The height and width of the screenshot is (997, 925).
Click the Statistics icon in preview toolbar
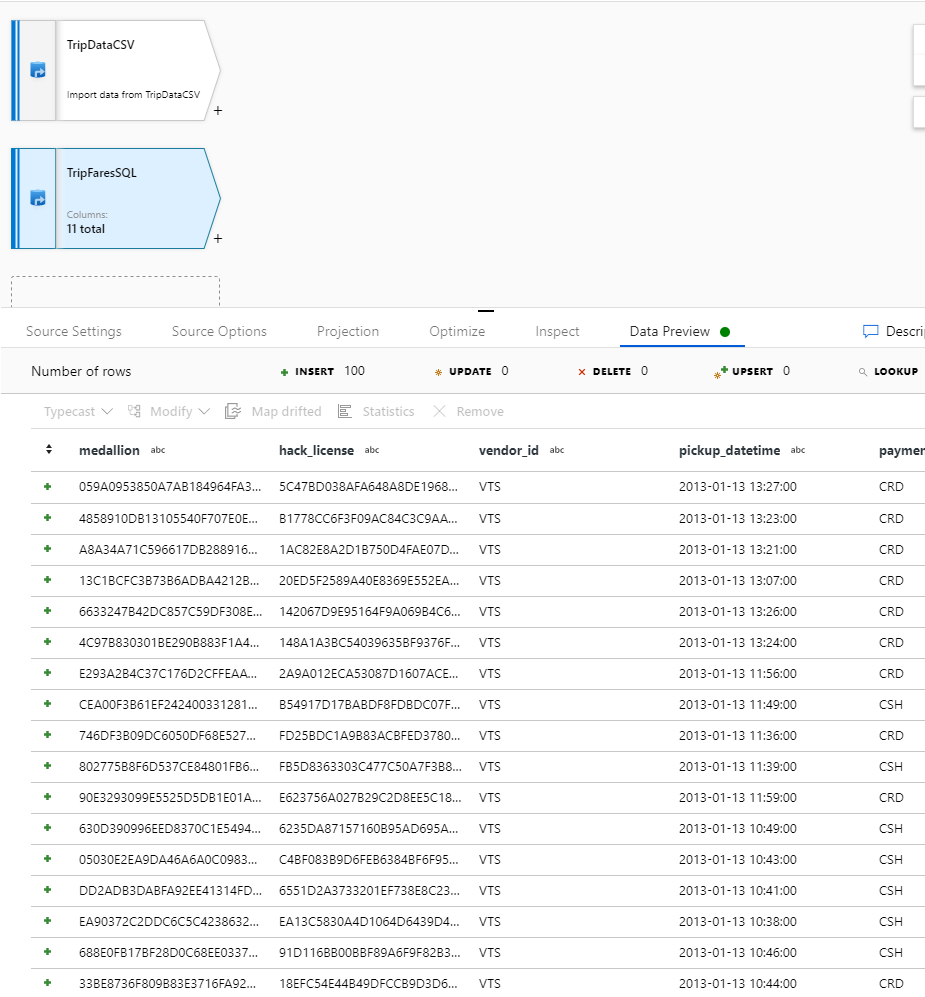(344, 411)
